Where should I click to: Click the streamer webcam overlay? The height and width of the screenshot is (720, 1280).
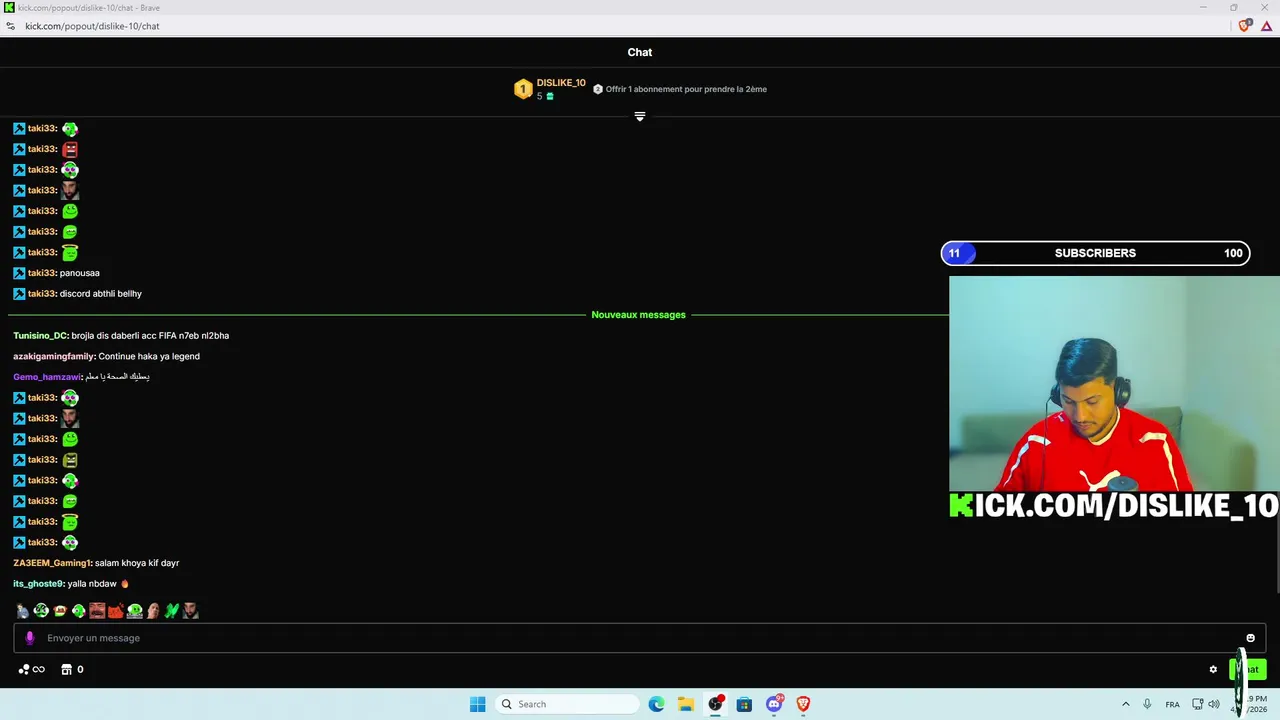click(1114, 383)
